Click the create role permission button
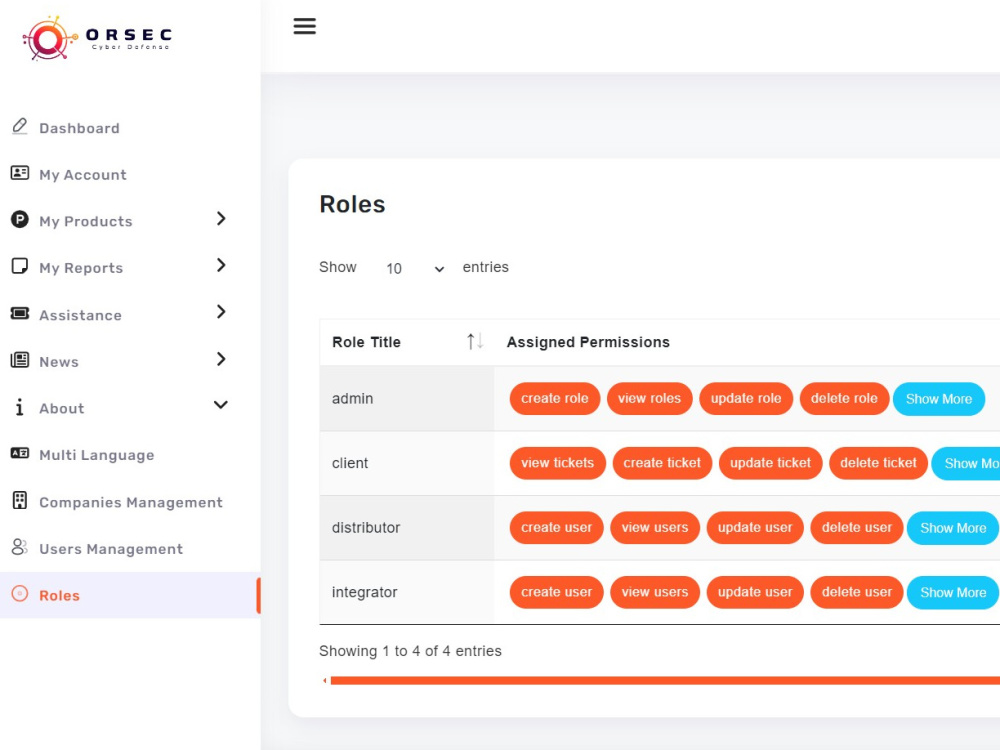The image size is (1000, 750). click(554, 398)
